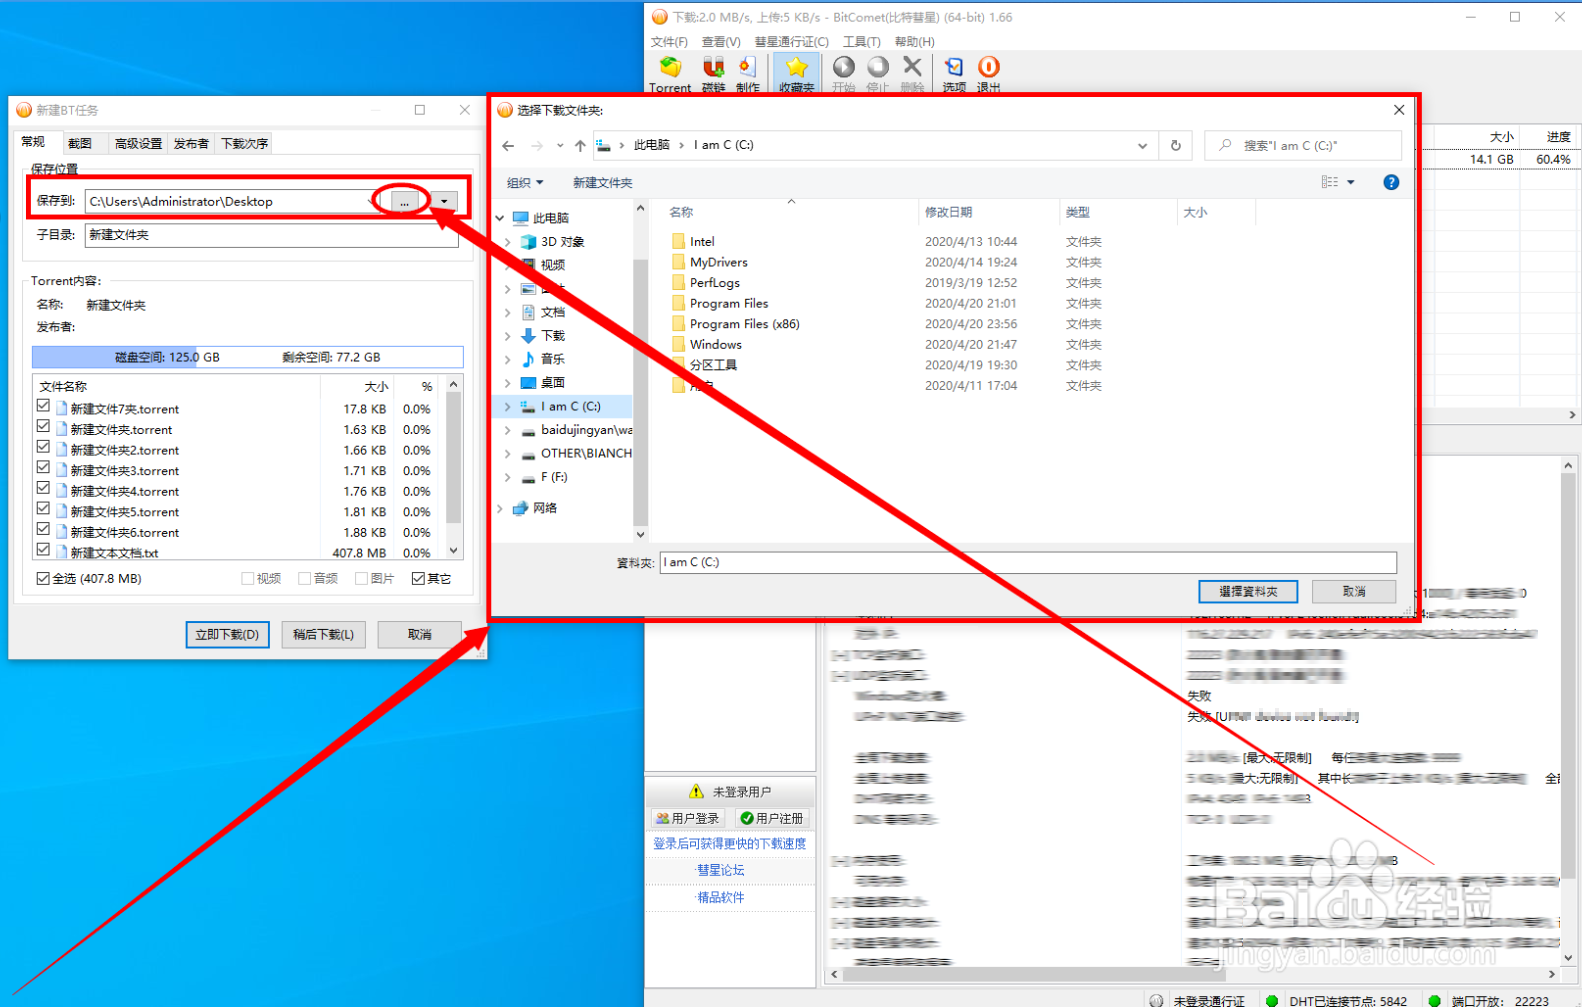Uncheck 新建文件夹.torrent file checkbox
Viewport: 1582px width, 1007px height.
tap(43, 427)
